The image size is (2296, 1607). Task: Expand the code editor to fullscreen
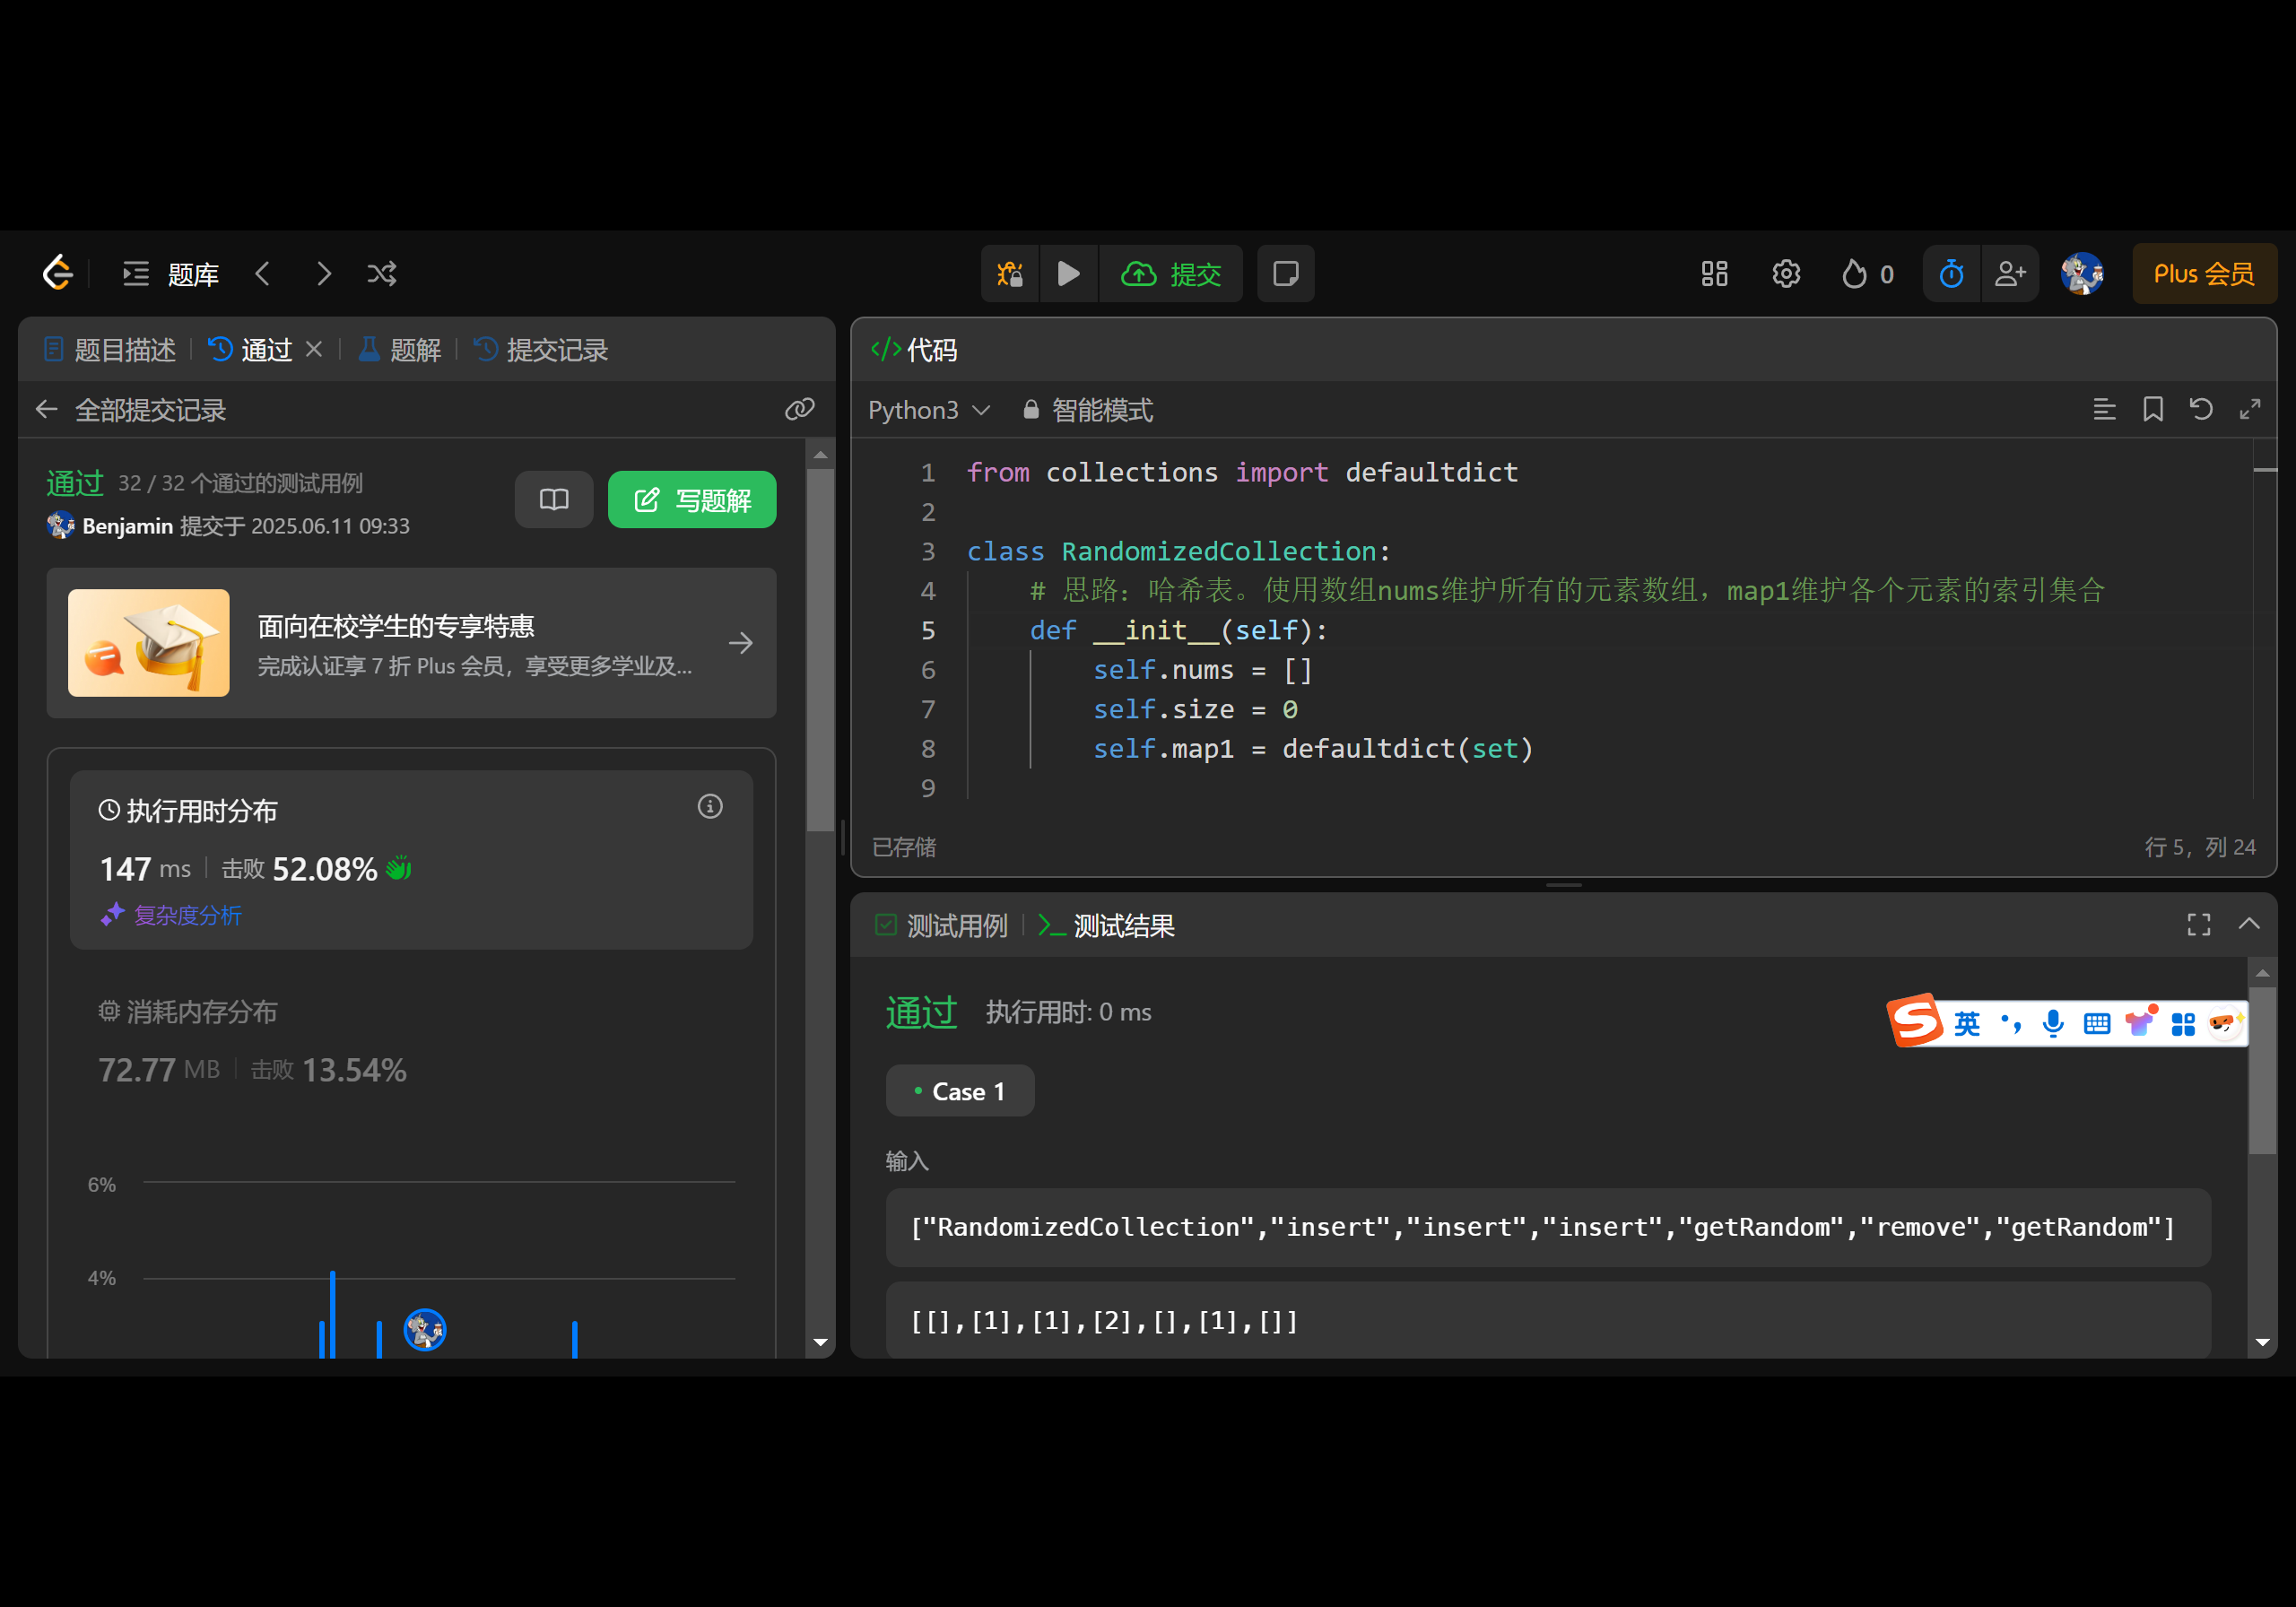point(2249,409)
